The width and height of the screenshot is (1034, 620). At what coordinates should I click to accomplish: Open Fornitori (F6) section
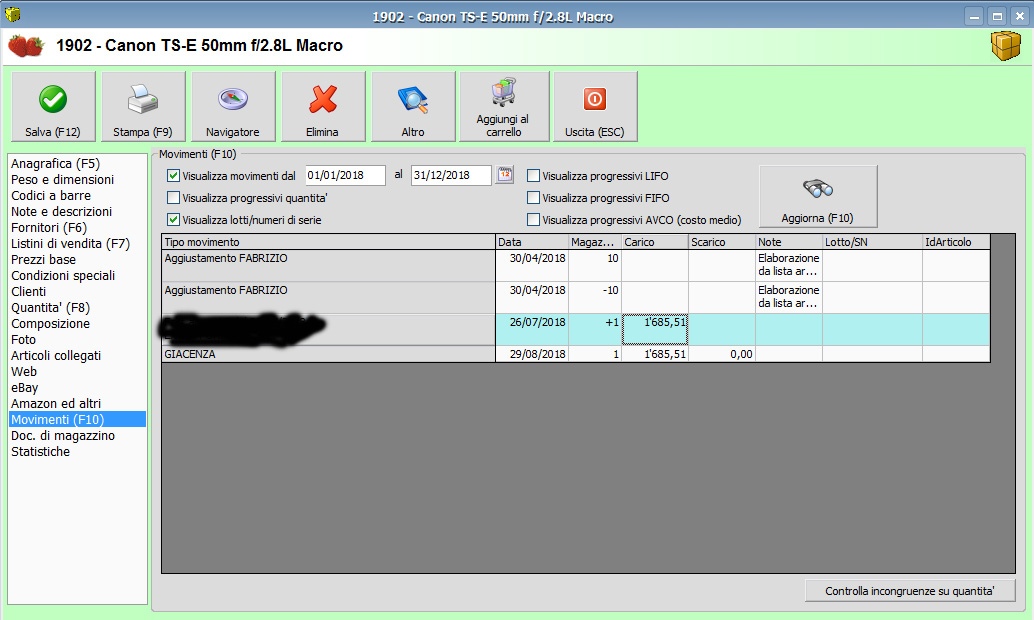click(77, 228)
